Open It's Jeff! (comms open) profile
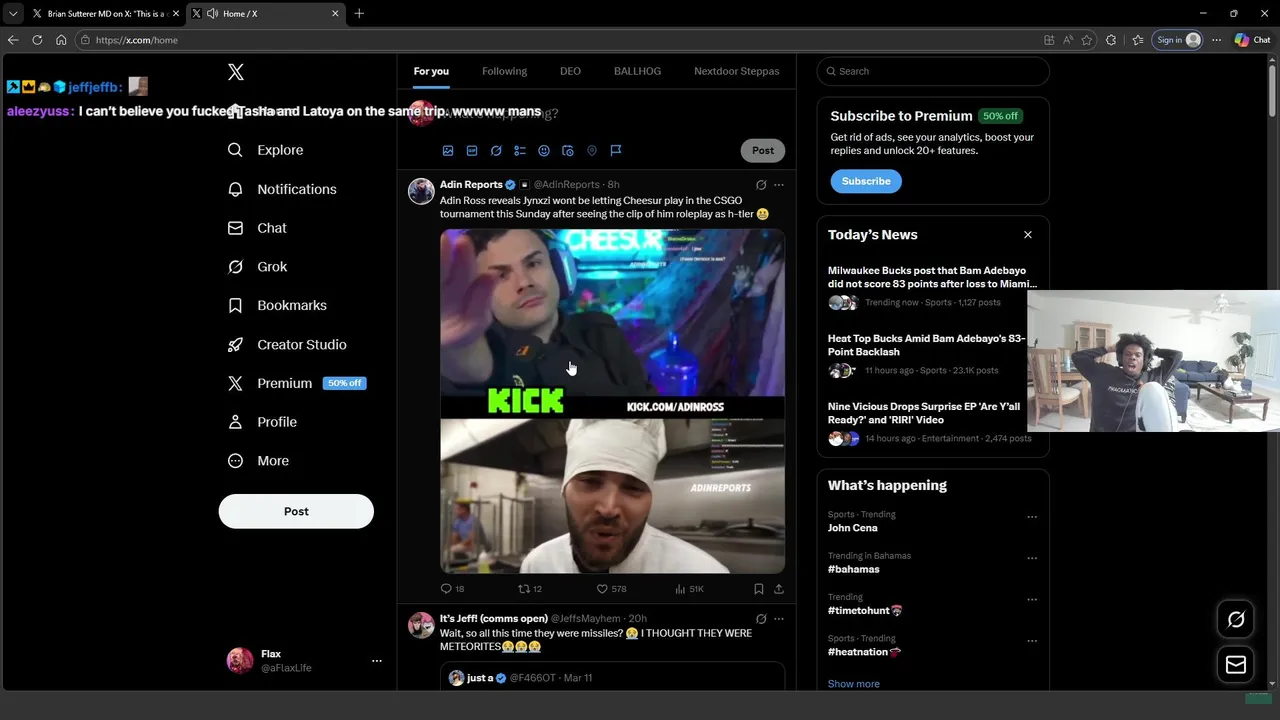 (x=494, y=619)
